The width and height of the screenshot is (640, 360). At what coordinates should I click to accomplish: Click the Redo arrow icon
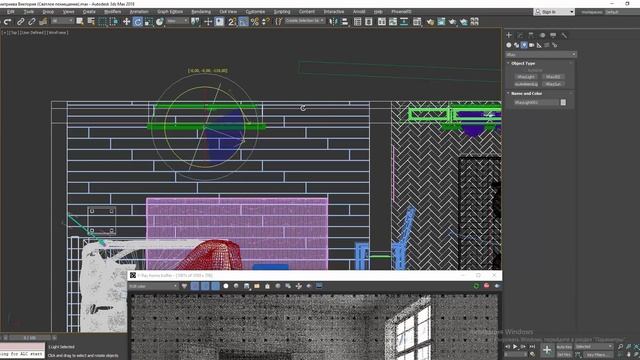click(7, 21)
